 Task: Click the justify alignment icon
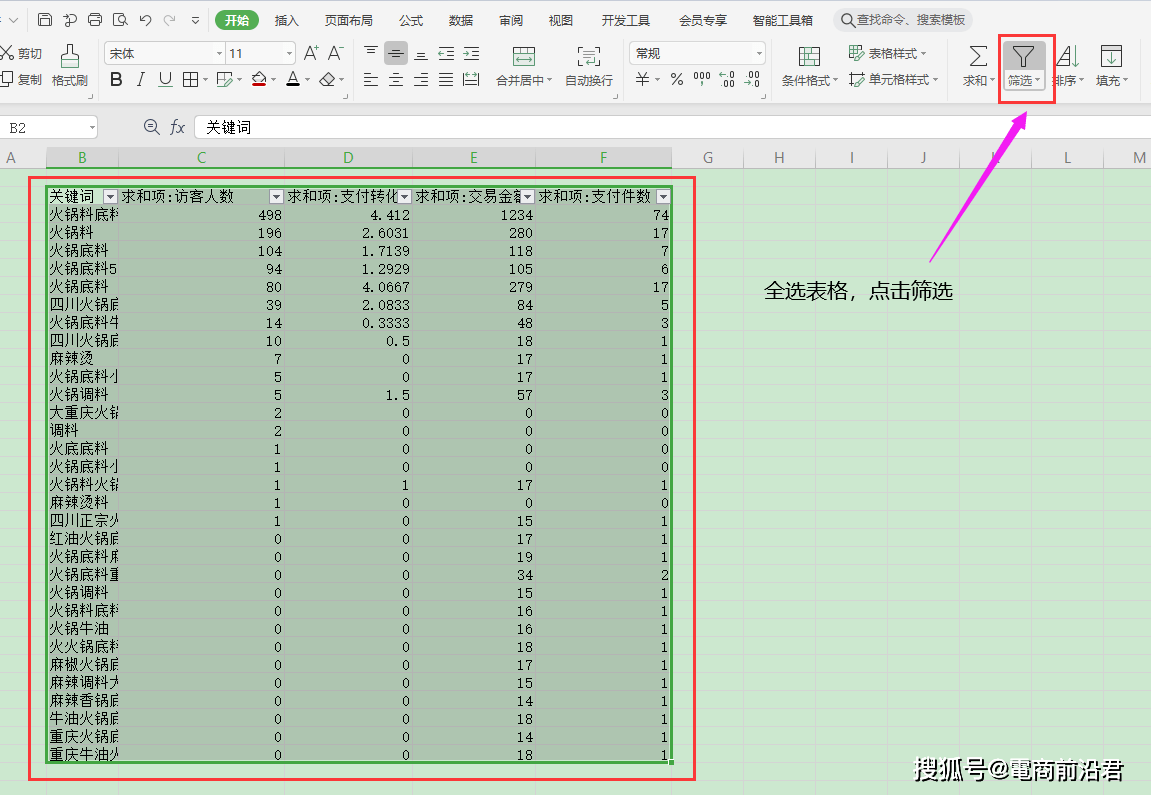[x=446, y=79]
